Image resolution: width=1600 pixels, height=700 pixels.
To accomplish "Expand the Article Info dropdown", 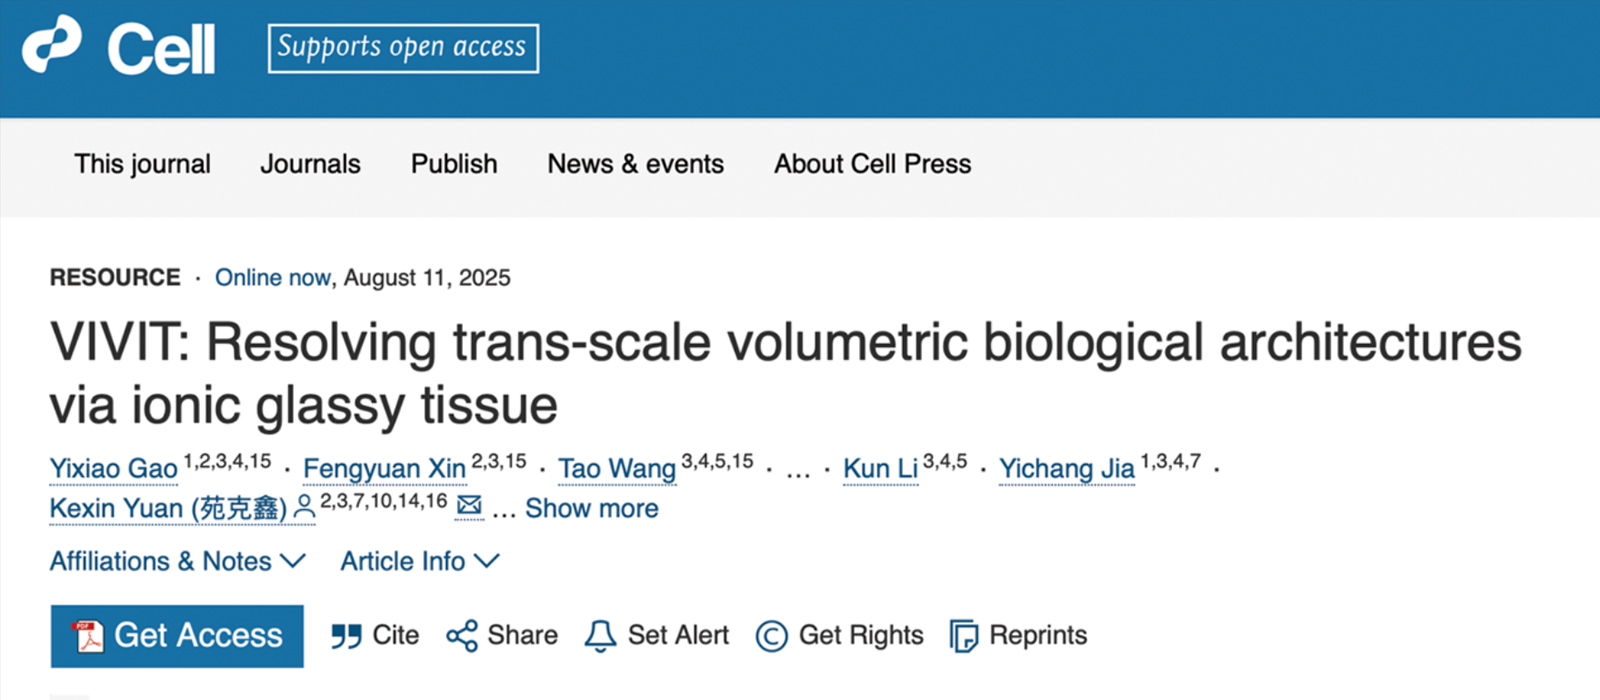I will [419, 562].
